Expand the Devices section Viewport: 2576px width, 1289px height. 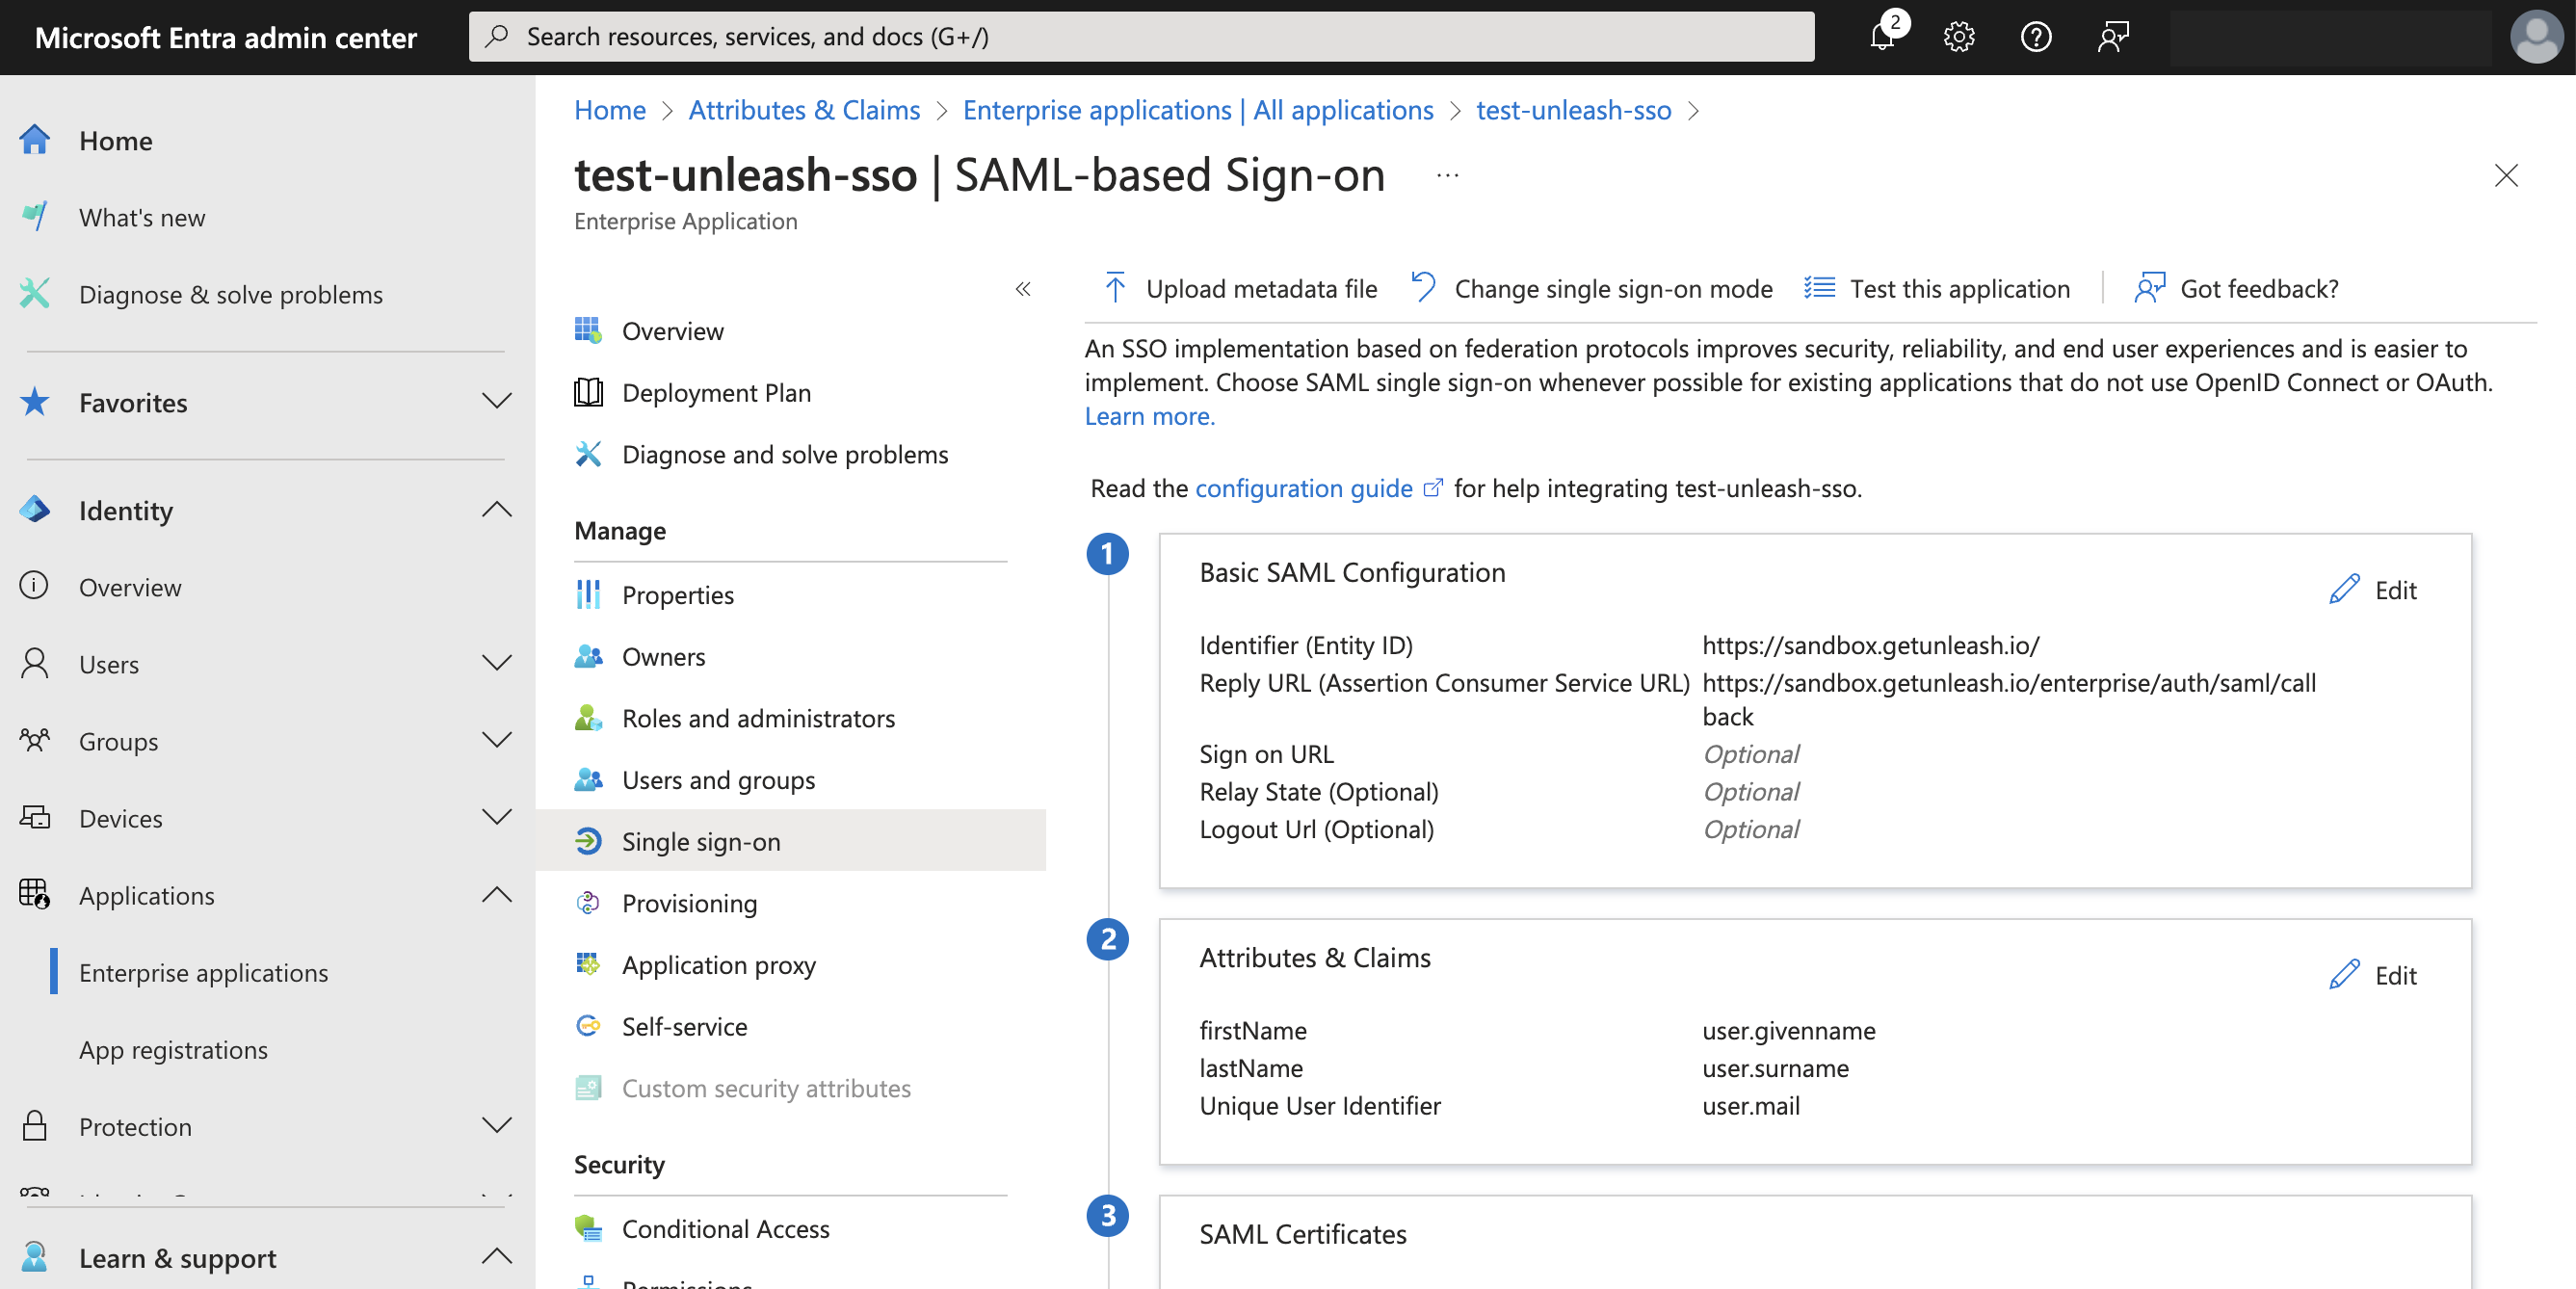497,817
